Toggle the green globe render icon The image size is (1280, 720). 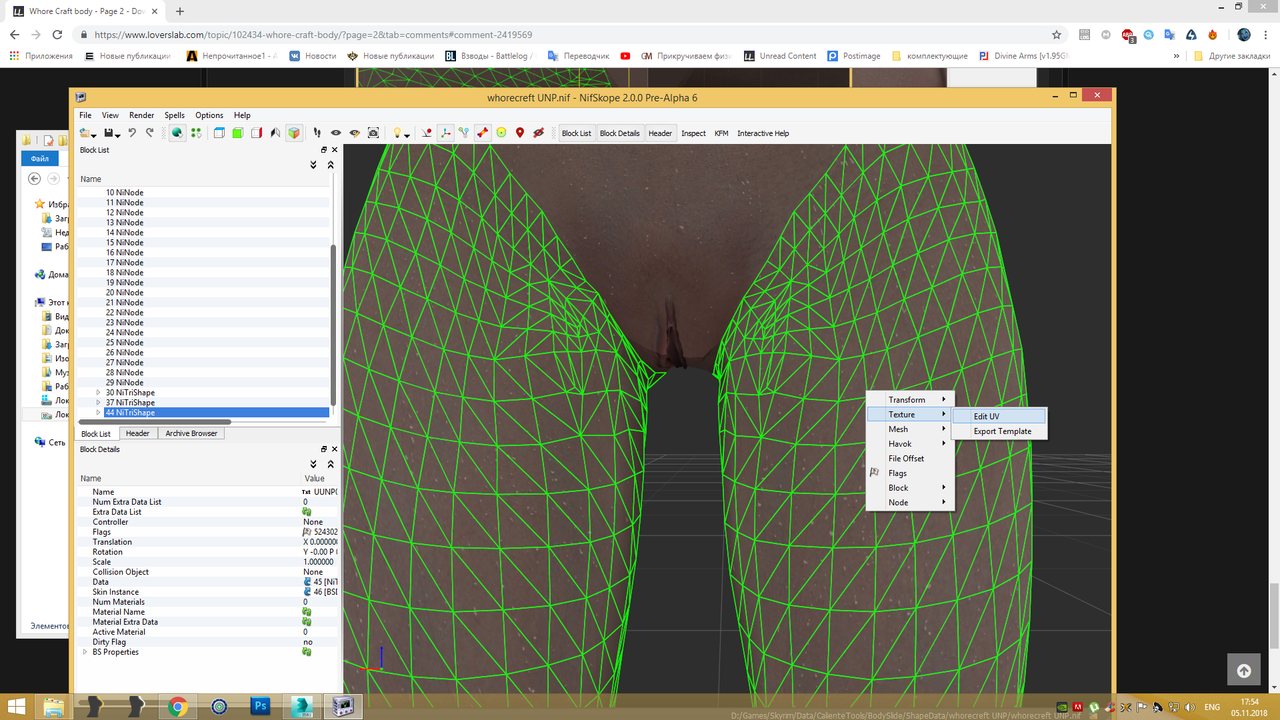pos(177,133)
